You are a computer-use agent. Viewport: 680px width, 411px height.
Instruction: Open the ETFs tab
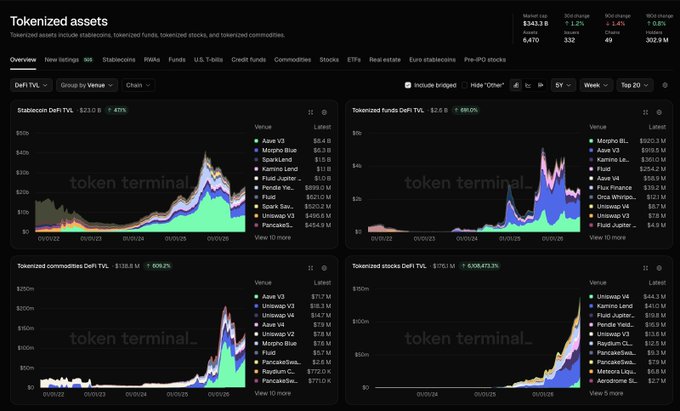[x=354, y=60]
